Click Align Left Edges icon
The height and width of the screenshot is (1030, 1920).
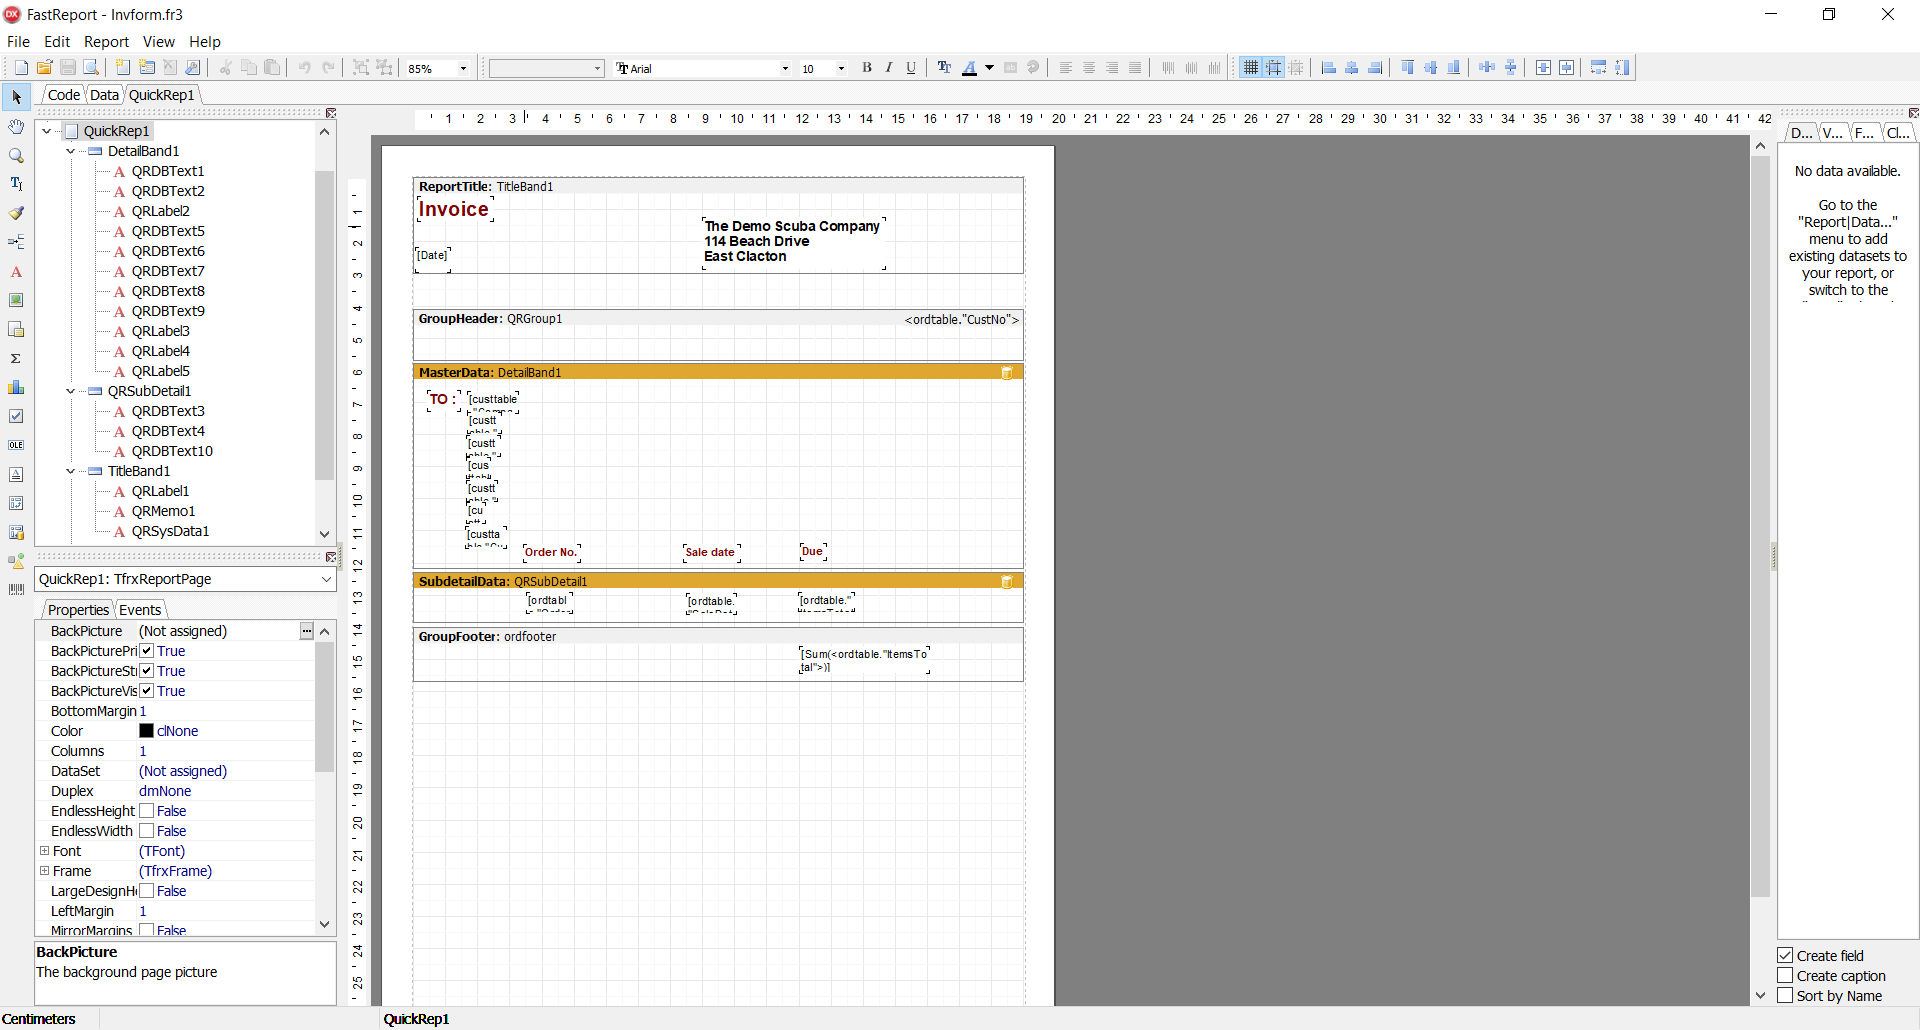(x=1329, y=68)
